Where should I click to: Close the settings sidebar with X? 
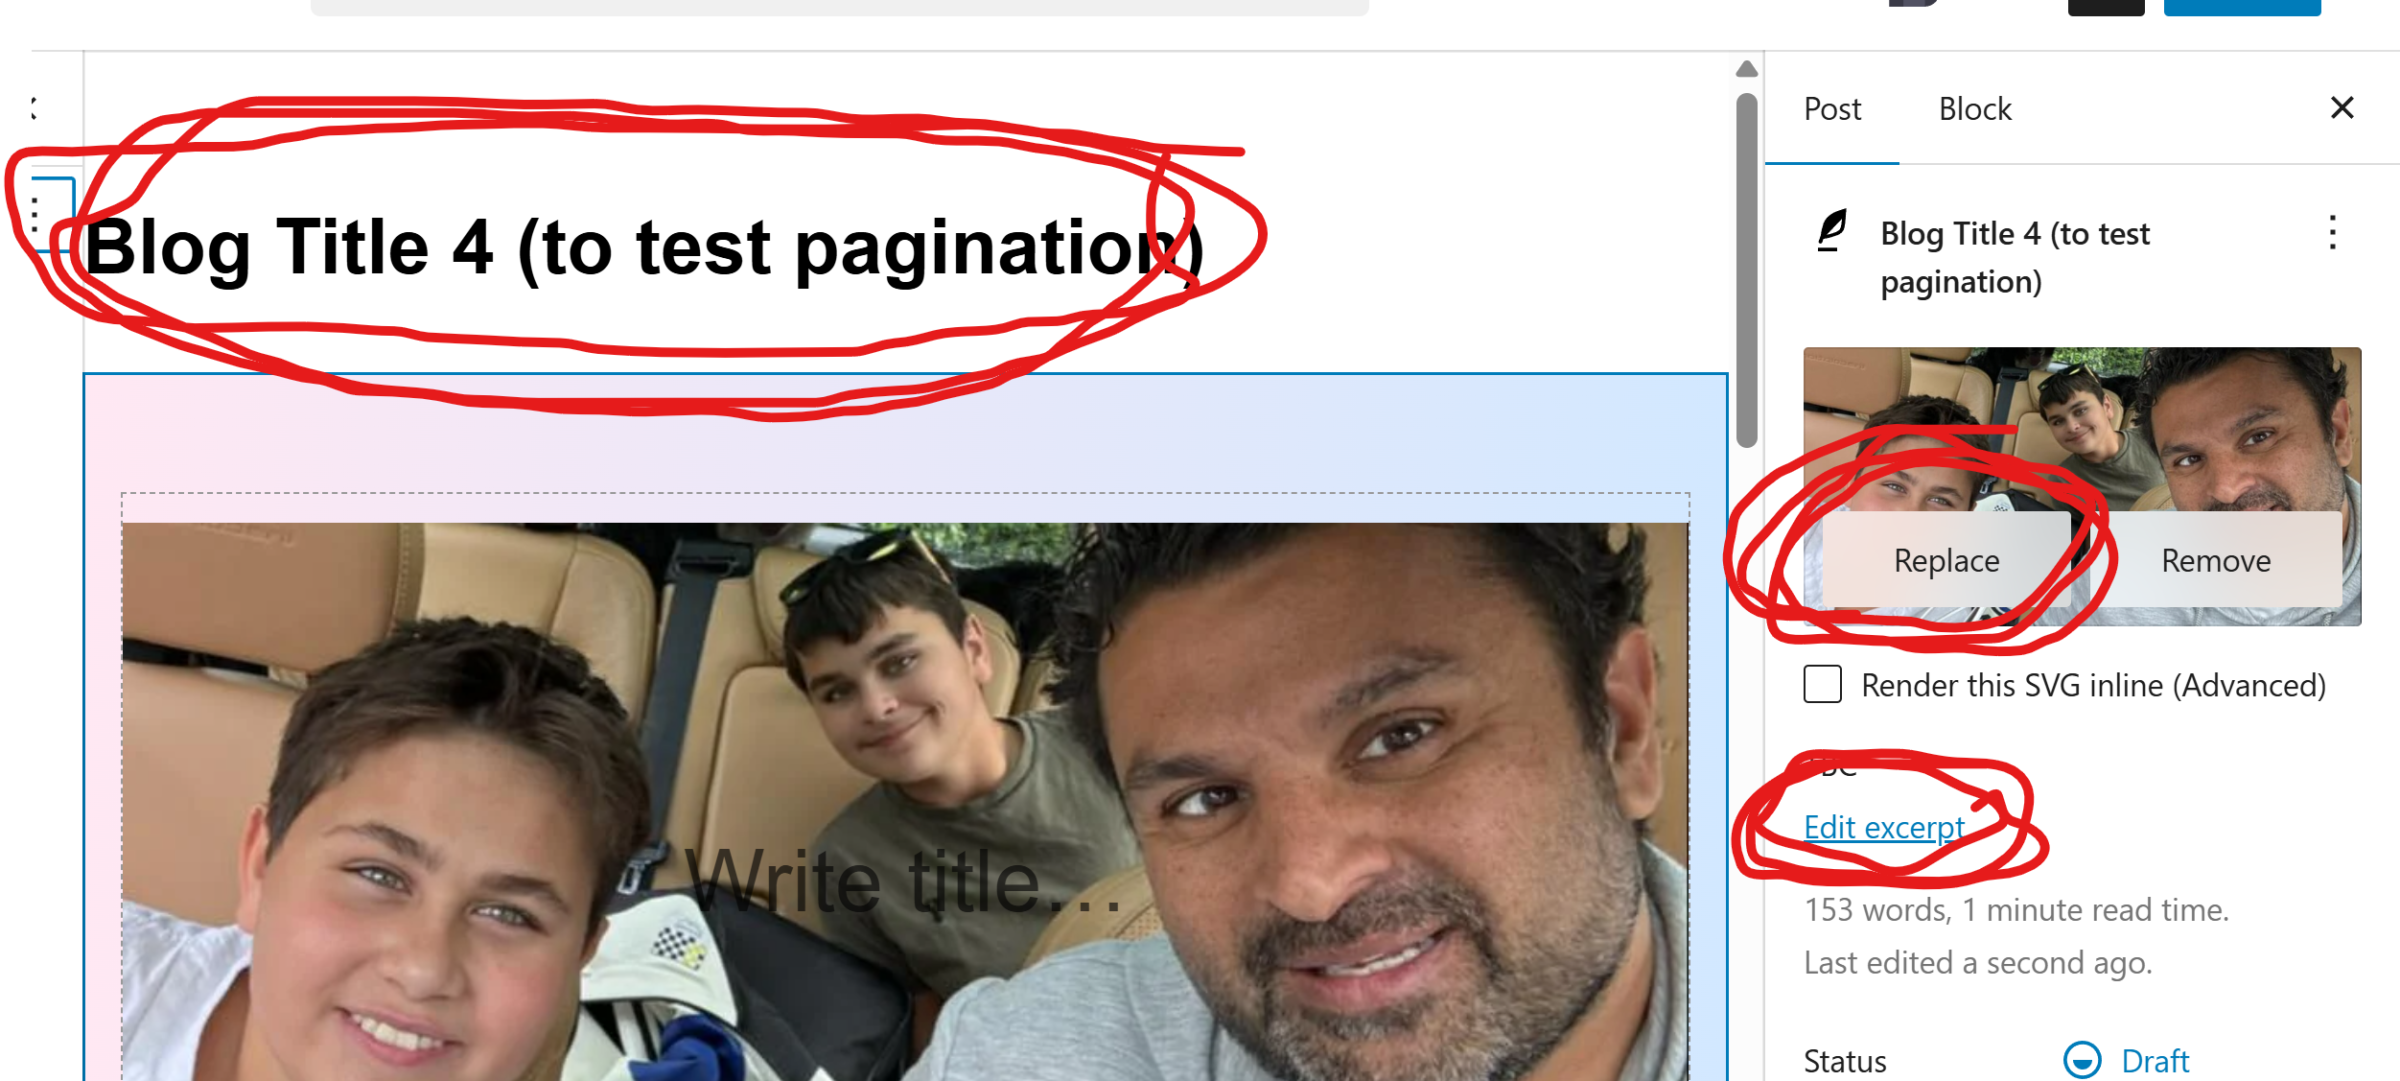[2342, 108]
